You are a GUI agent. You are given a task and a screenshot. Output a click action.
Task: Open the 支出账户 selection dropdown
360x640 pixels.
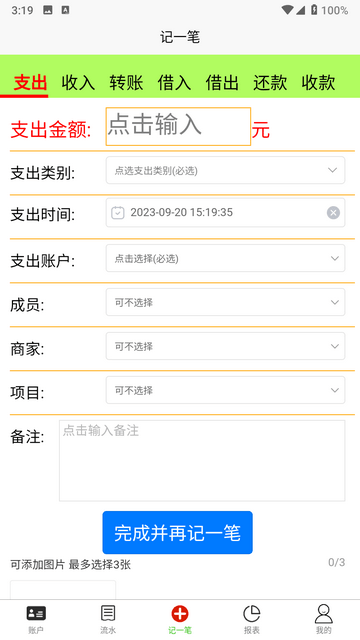point(225,258)
